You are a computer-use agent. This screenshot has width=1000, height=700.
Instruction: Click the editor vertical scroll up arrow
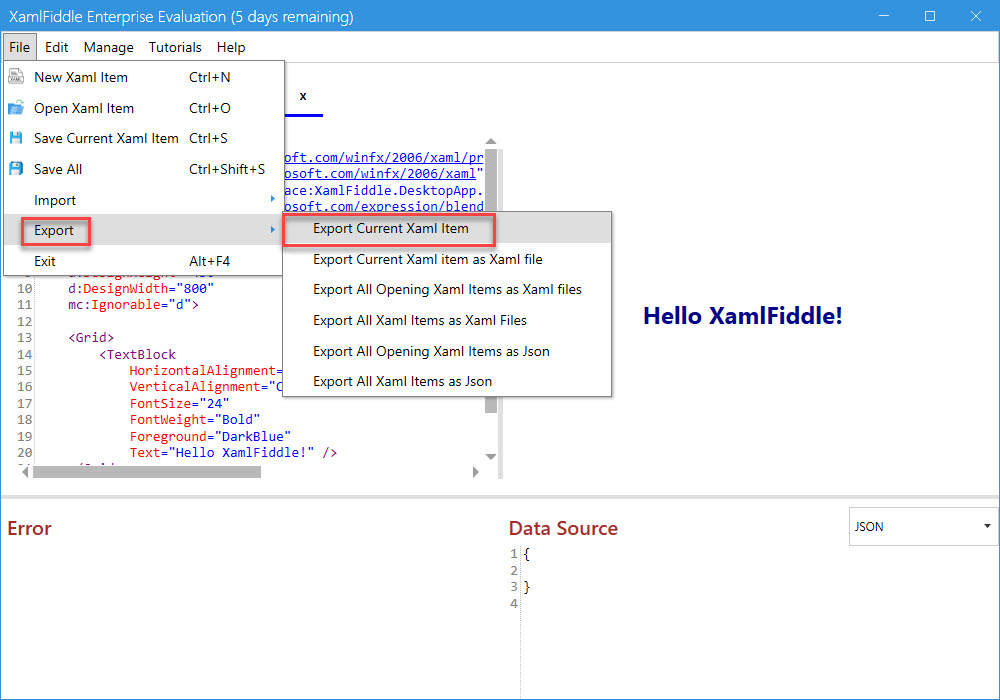(490, 142)
